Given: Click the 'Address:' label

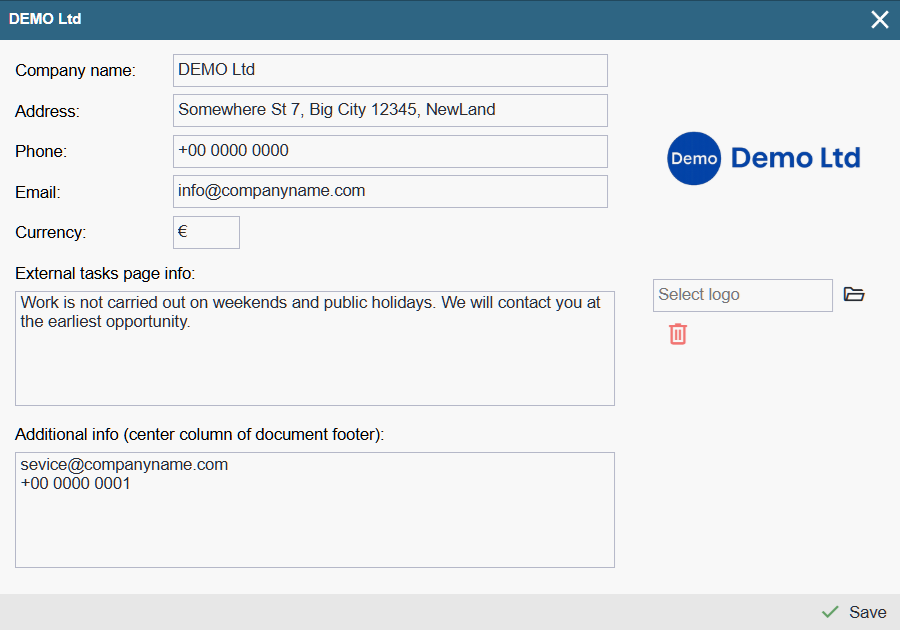Looking at the screenshot, I should pos(47,111).
